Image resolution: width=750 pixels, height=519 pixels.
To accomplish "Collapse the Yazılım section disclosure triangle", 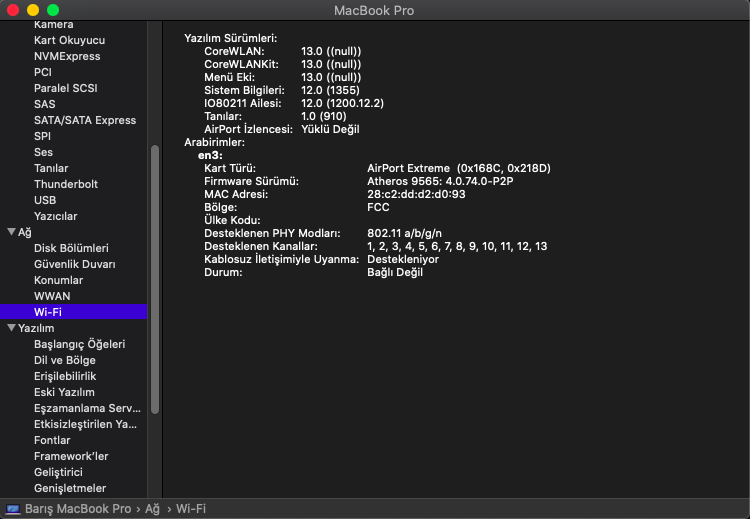I will click(11, 328).
